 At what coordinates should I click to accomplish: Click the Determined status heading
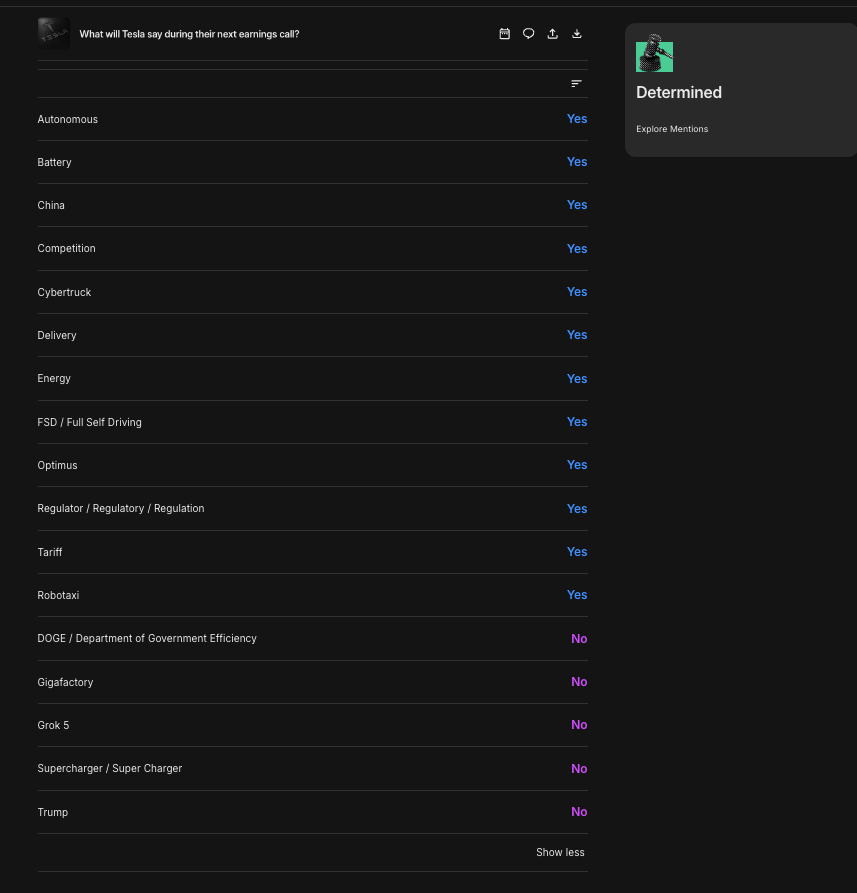pyautogui.click(x=679, y=92)
